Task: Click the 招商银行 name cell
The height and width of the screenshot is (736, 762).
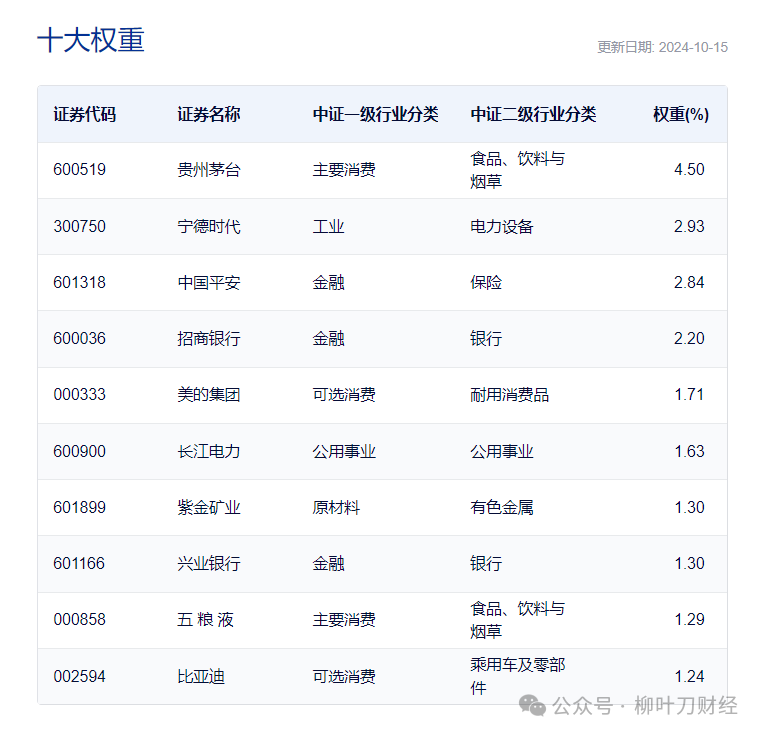Action: pyautogui.click(x=208, y=338)
